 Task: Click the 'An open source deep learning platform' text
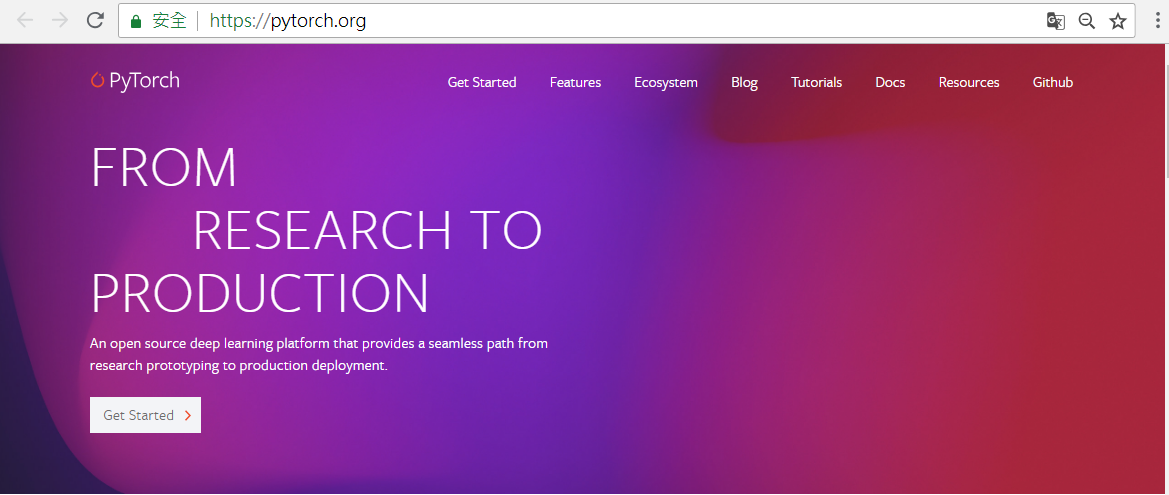pyautogui.click(x=319, y=355)
